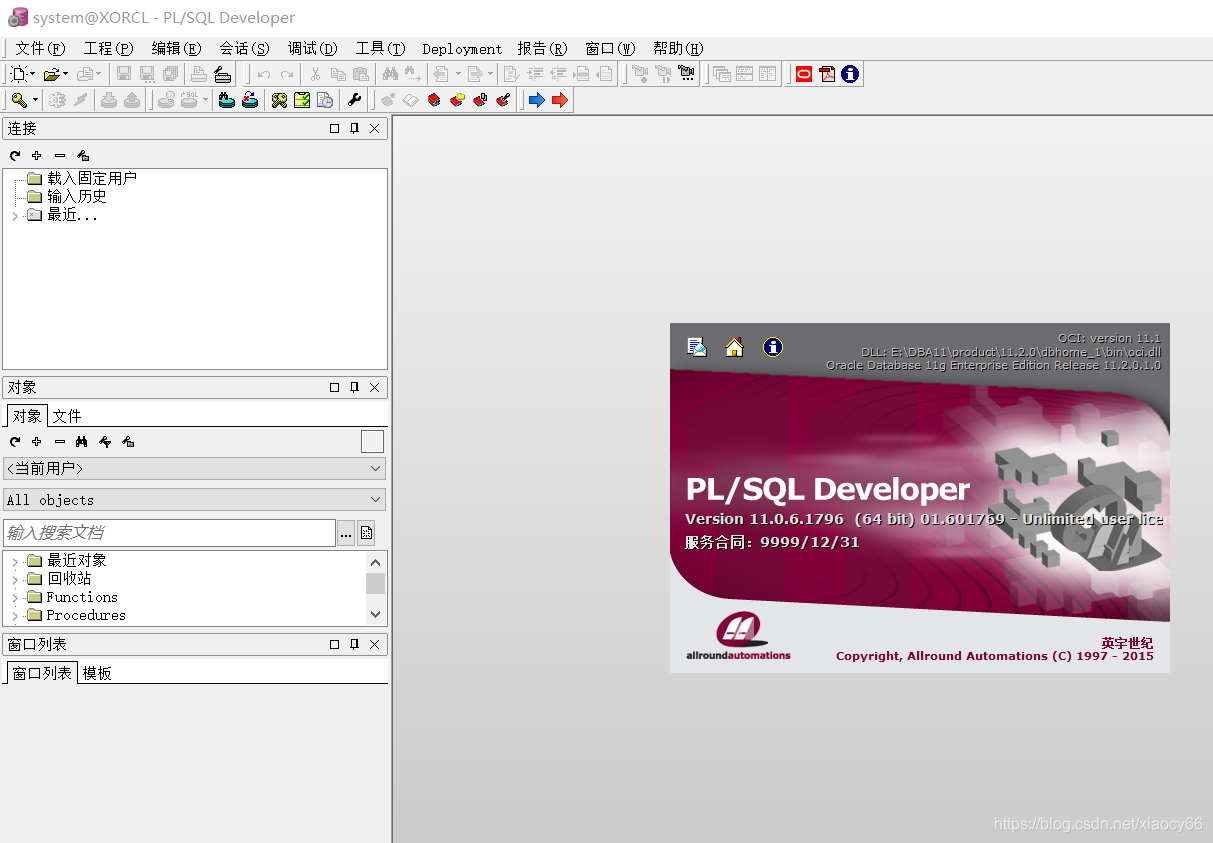This screenshot has height=843, width=1213.
Task: Expand the Functions tree folder
Action: (x=15, y=597)
